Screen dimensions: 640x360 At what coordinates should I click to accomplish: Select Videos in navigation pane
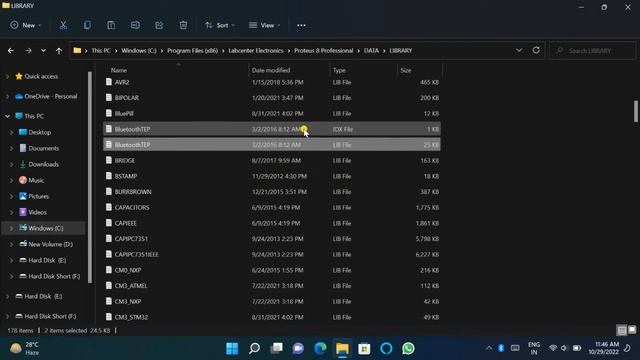37,212
